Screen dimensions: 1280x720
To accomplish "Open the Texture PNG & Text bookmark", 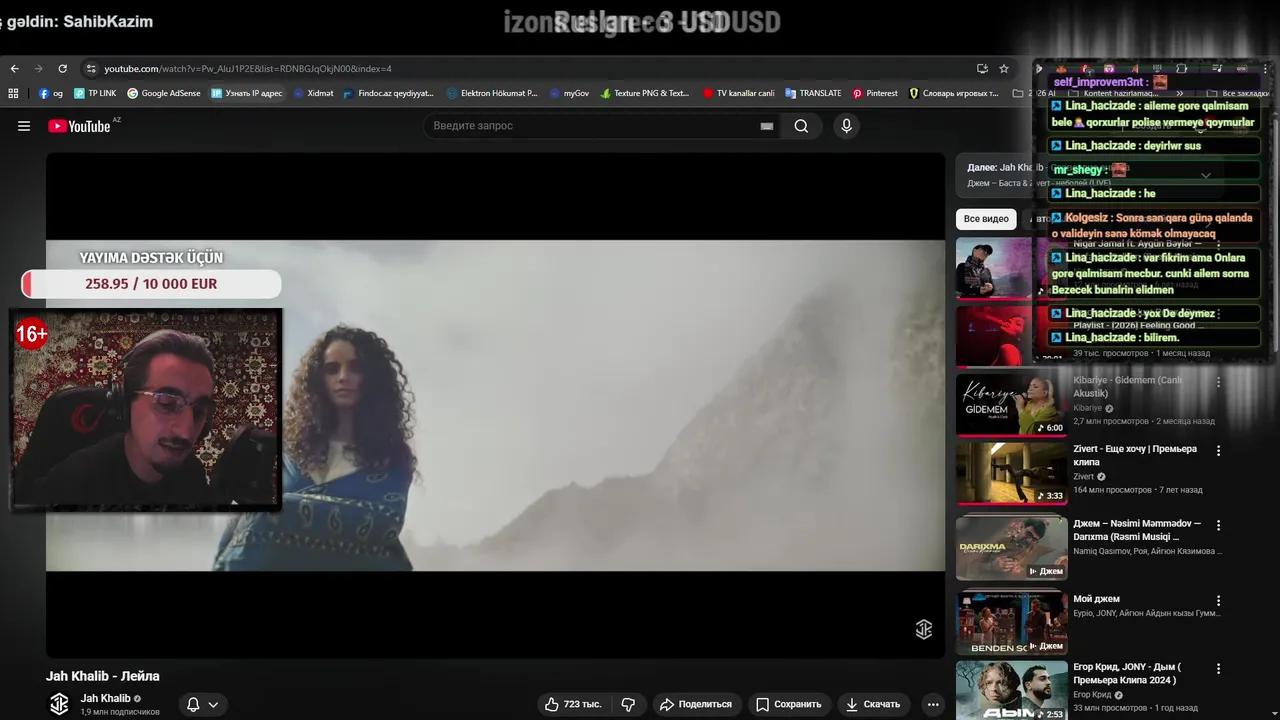I will point(645,93).
